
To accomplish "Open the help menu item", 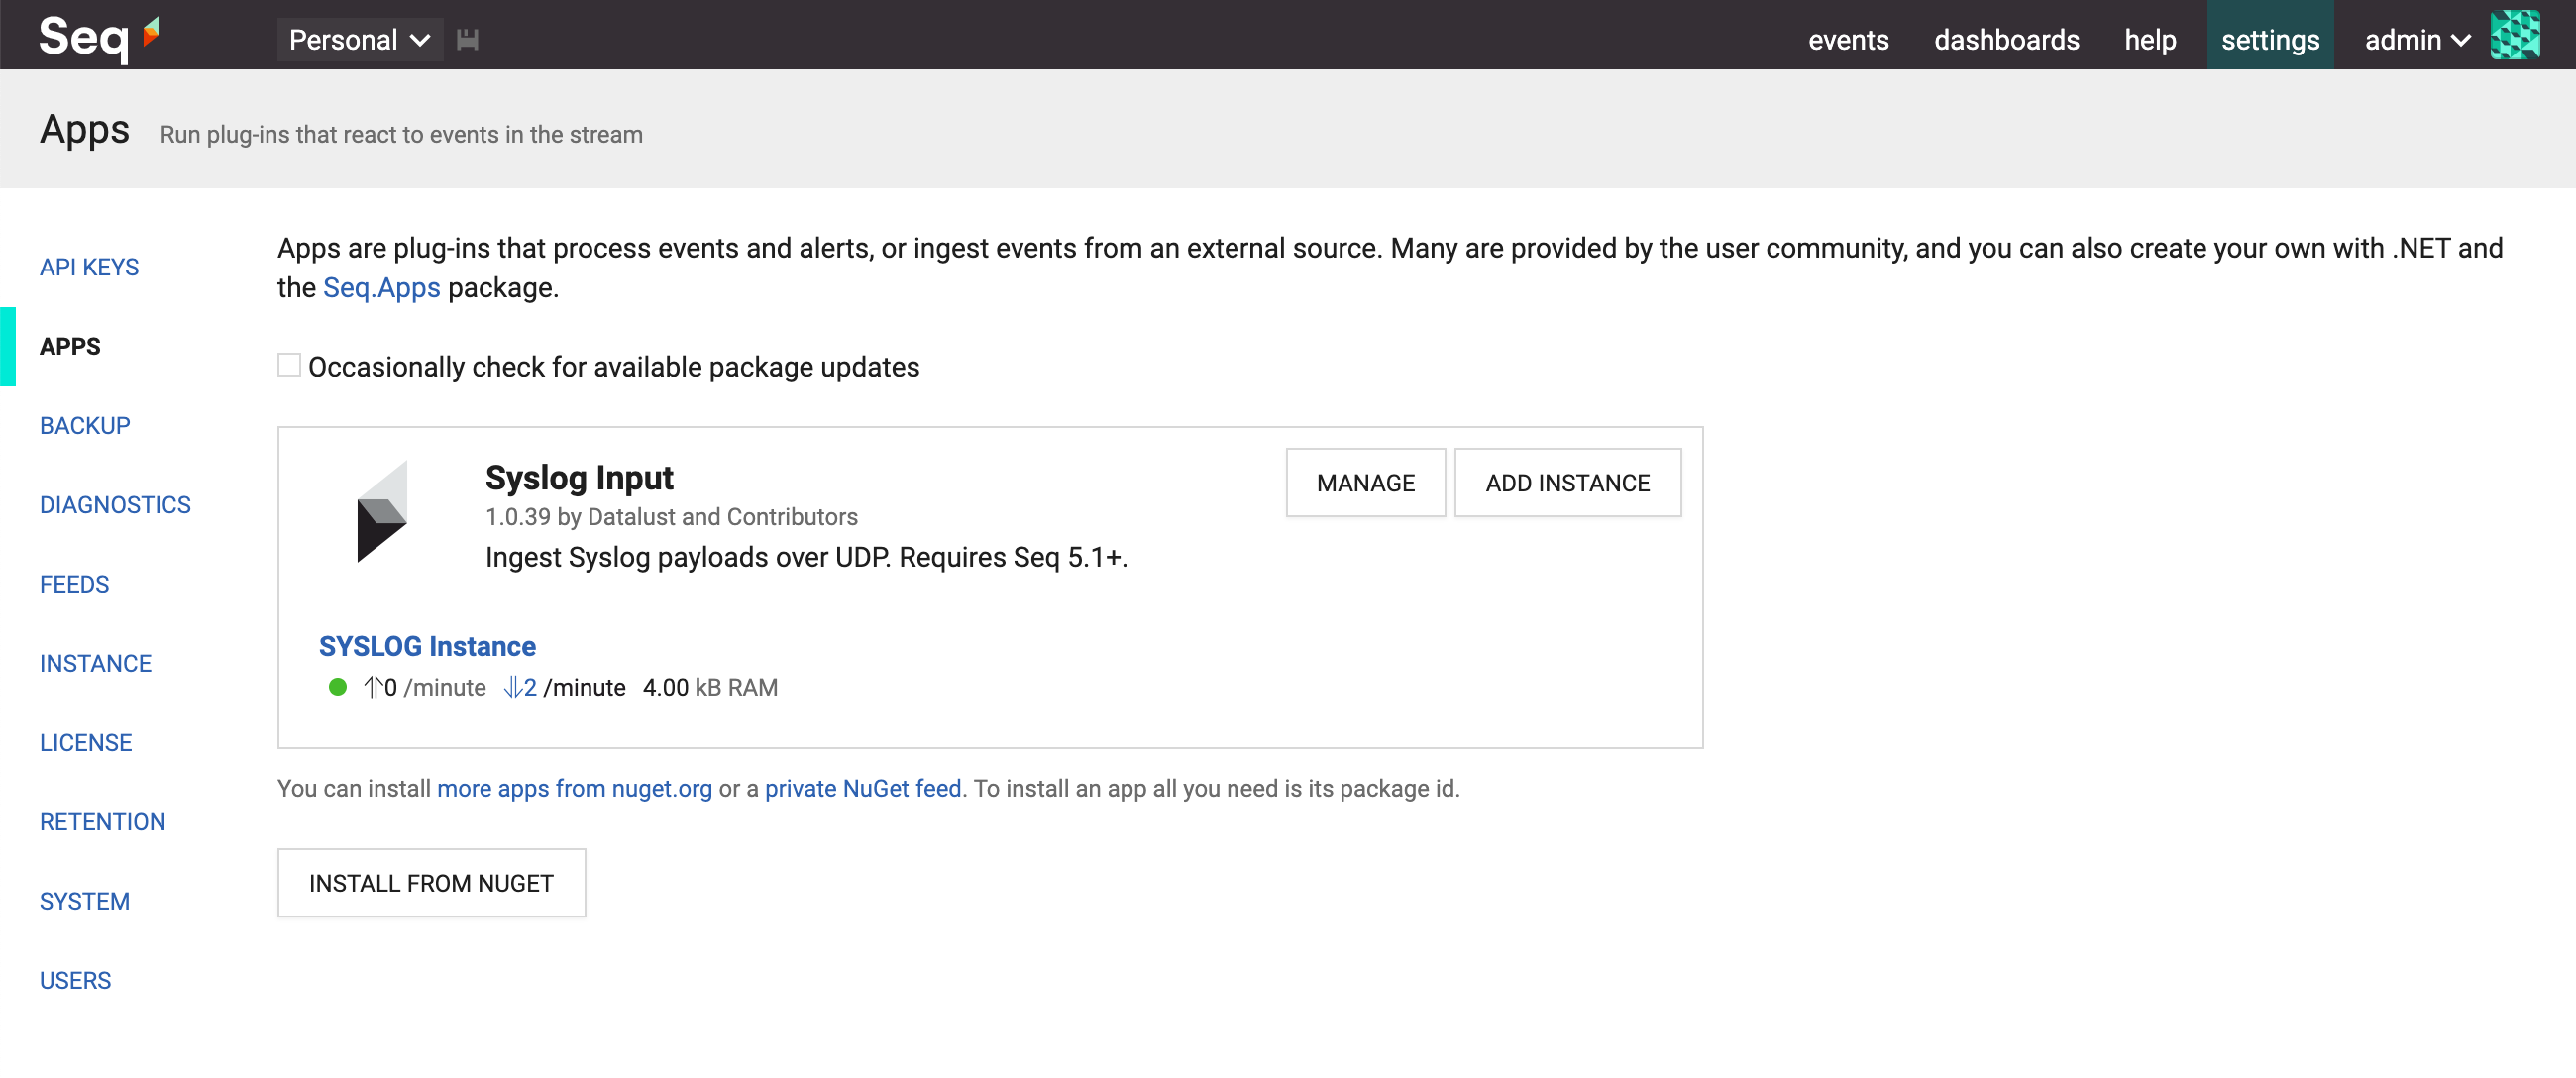I will coord(2150,40).
